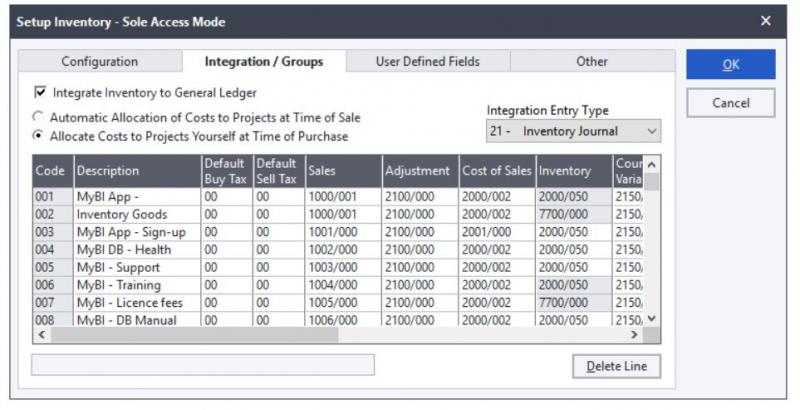The image size is (800, 410).
Task: Click the Delete Line button
Action: [x=616, y=367]
